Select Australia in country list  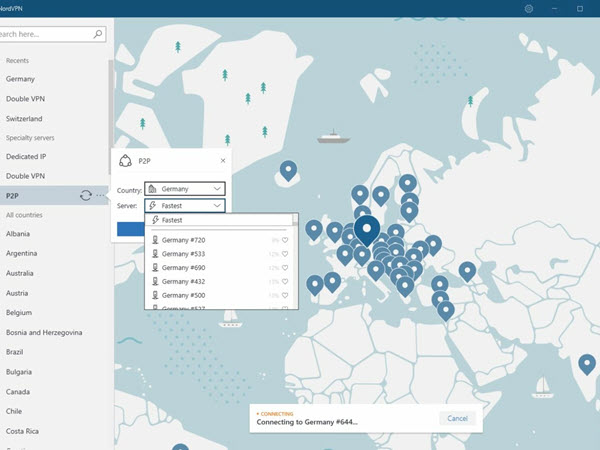pos(20,273)
